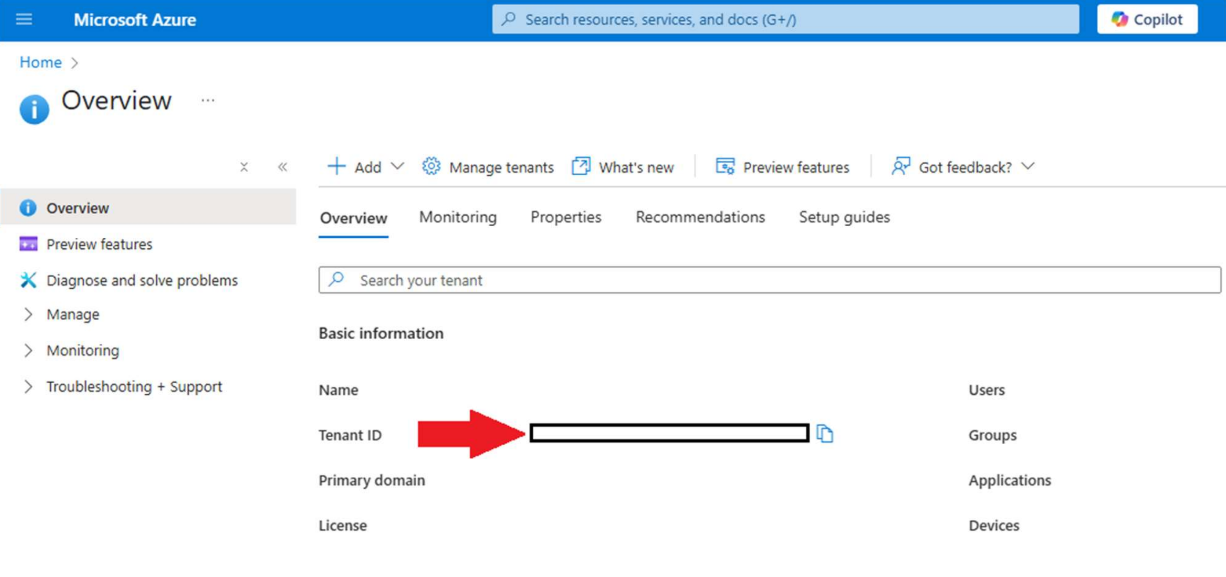Launch the Copilot assistant
Screen dimensions: 1226x577
click(x=1146, y=19)
